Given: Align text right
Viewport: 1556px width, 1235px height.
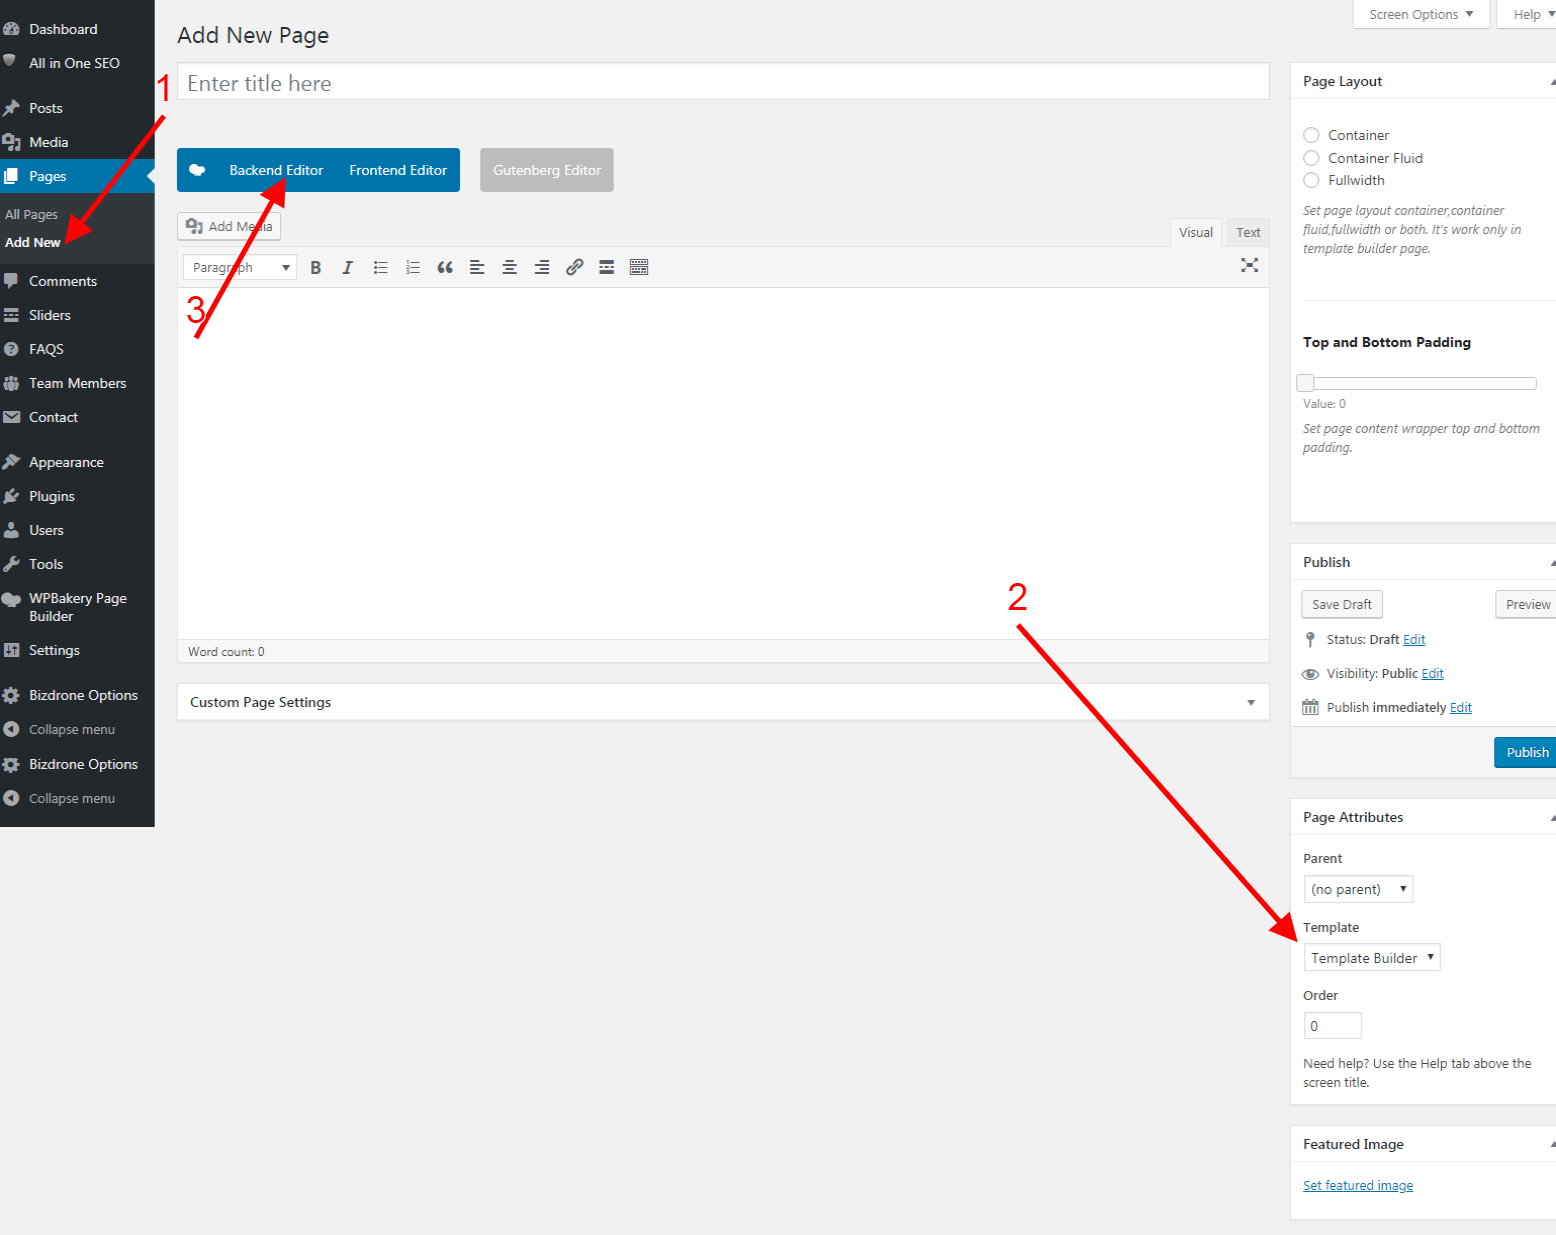Looking at the screenshot, I should (541, 267).
